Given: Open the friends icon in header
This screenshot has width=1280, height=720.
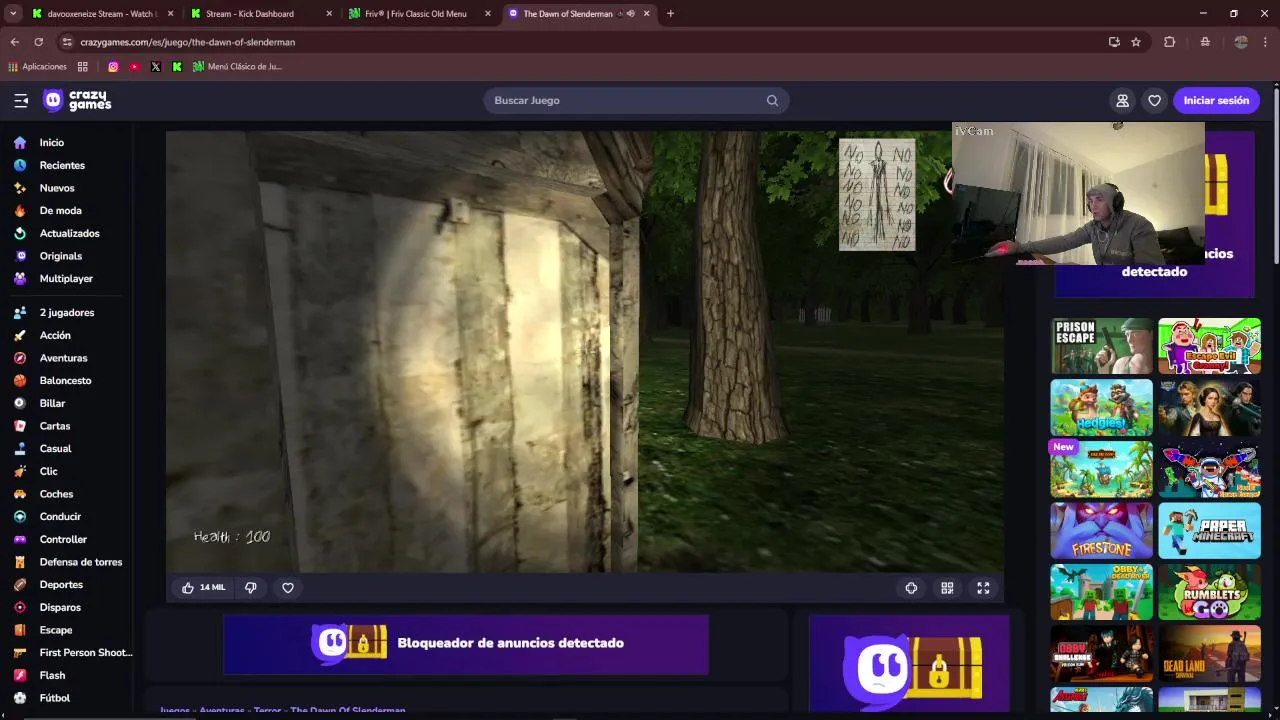Looking at the screenshot, I should point(1122,100).
